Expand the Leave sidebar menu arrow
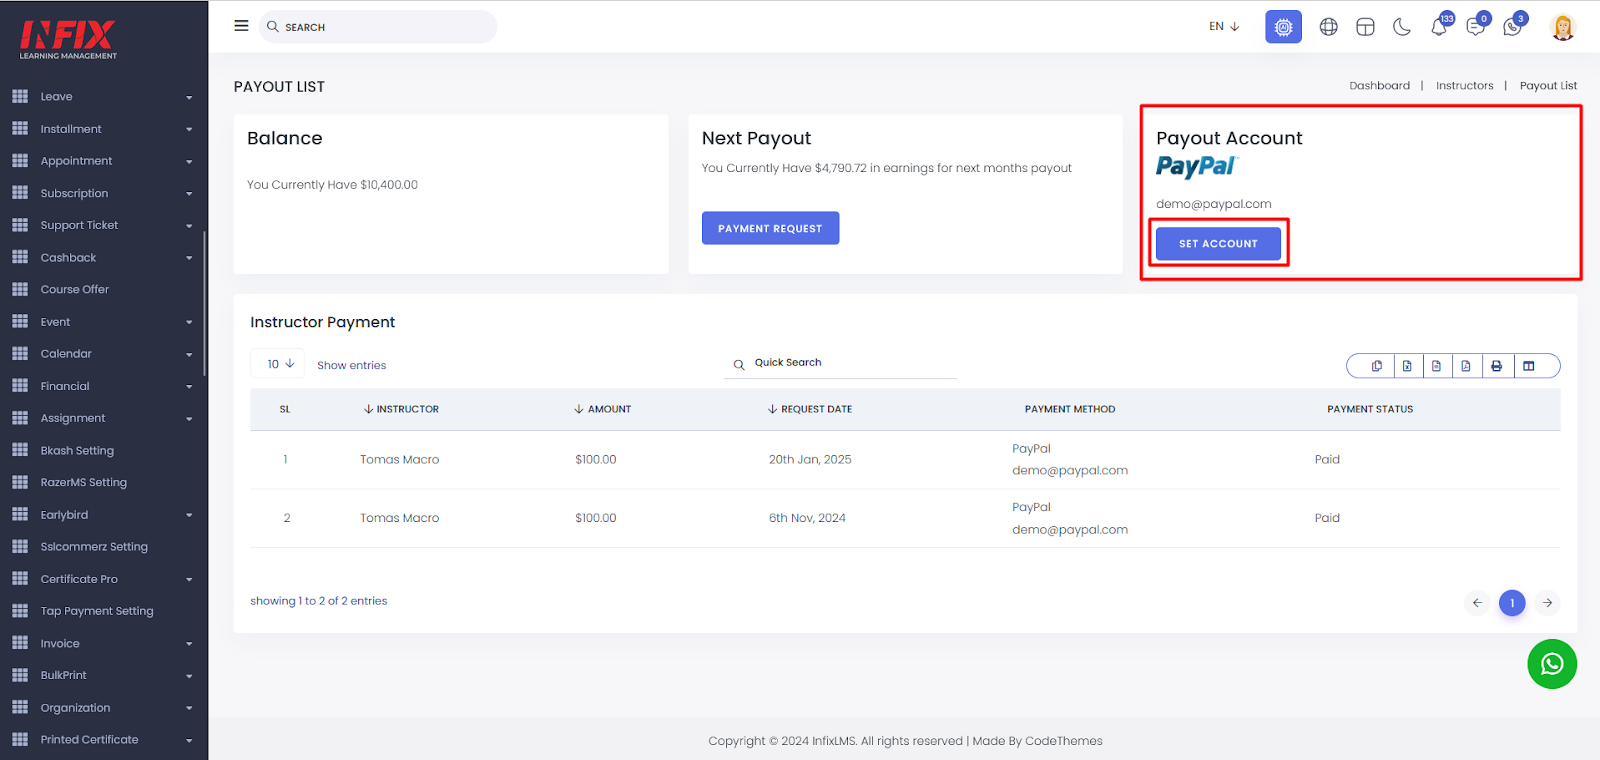The height and width of the screenshot is (760, 1600). 189,97
